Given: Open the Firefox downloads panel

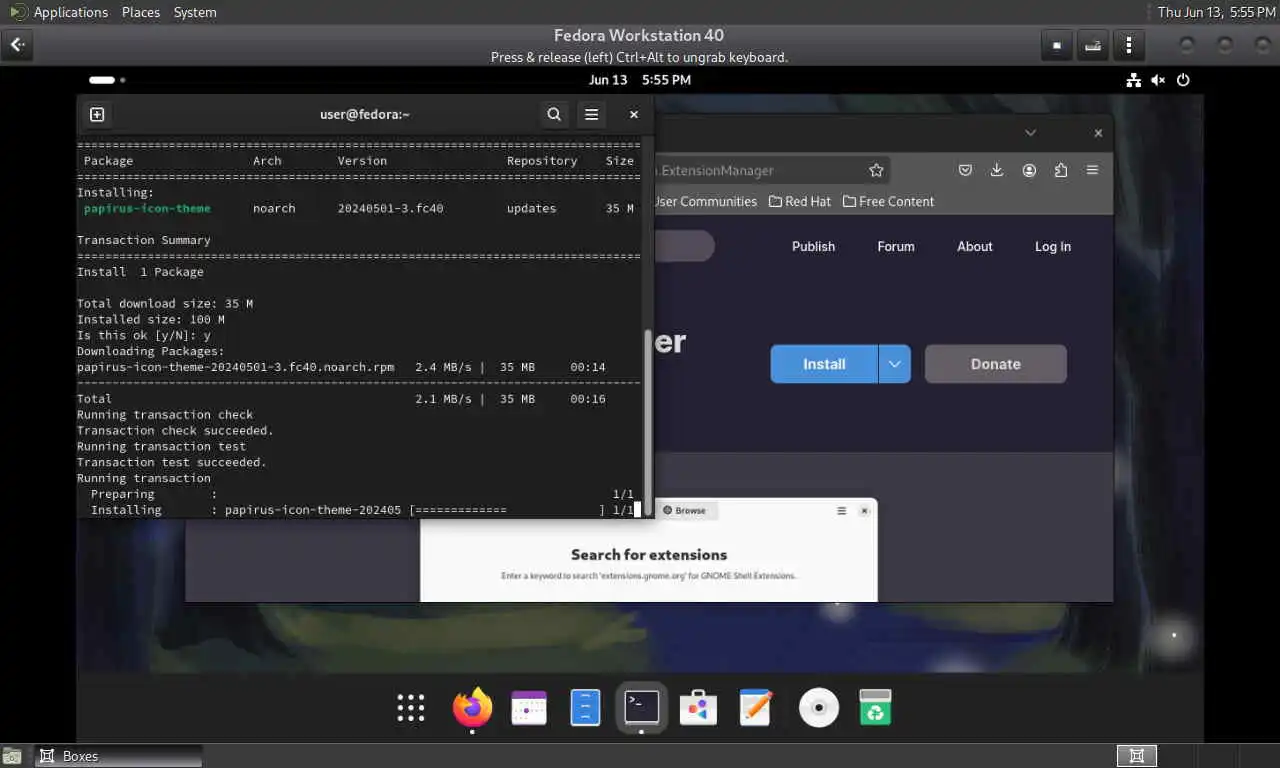Looking at the screenshot, I should [997, 170].
